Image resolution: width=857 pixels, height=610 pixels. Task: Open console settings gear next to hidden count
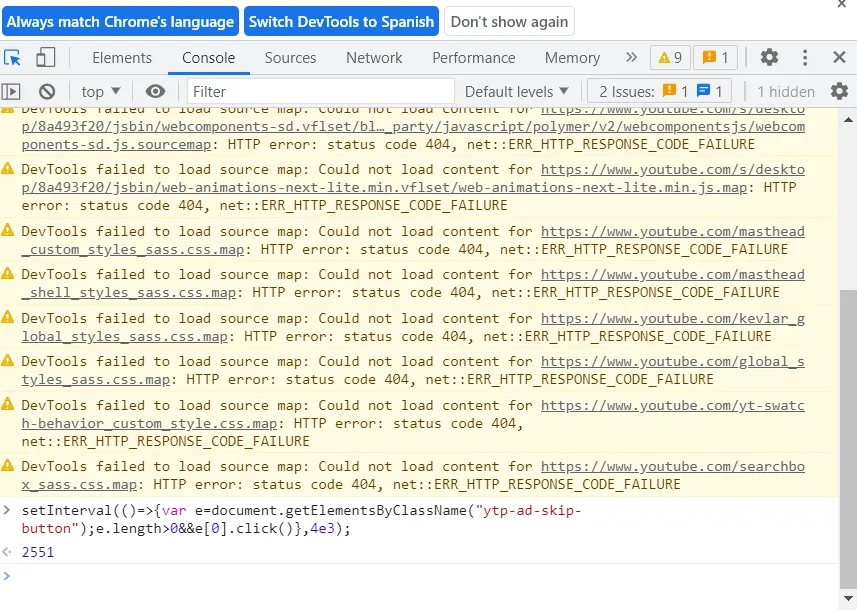839,91
